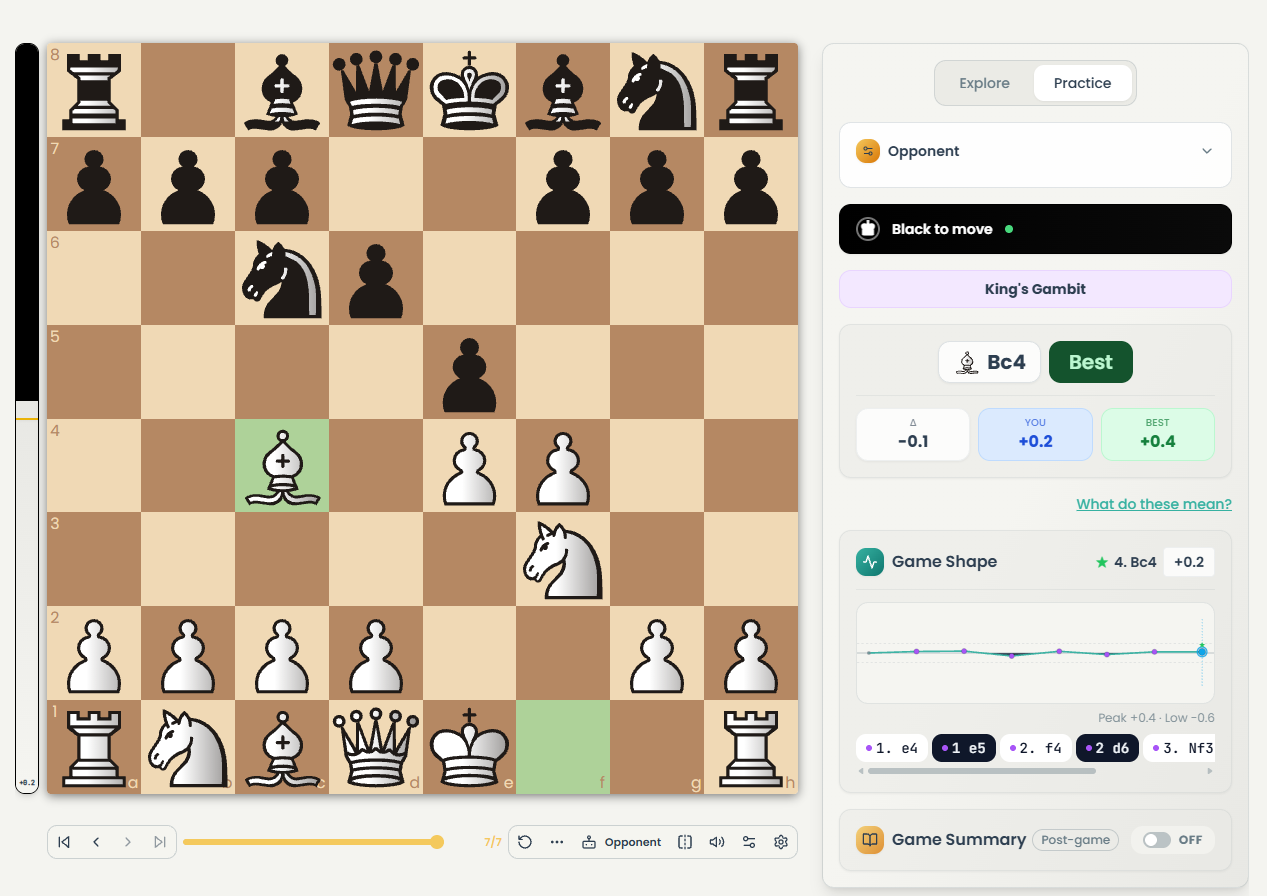
Task: Click the Game Summary book icon
Action: [869, 840]
